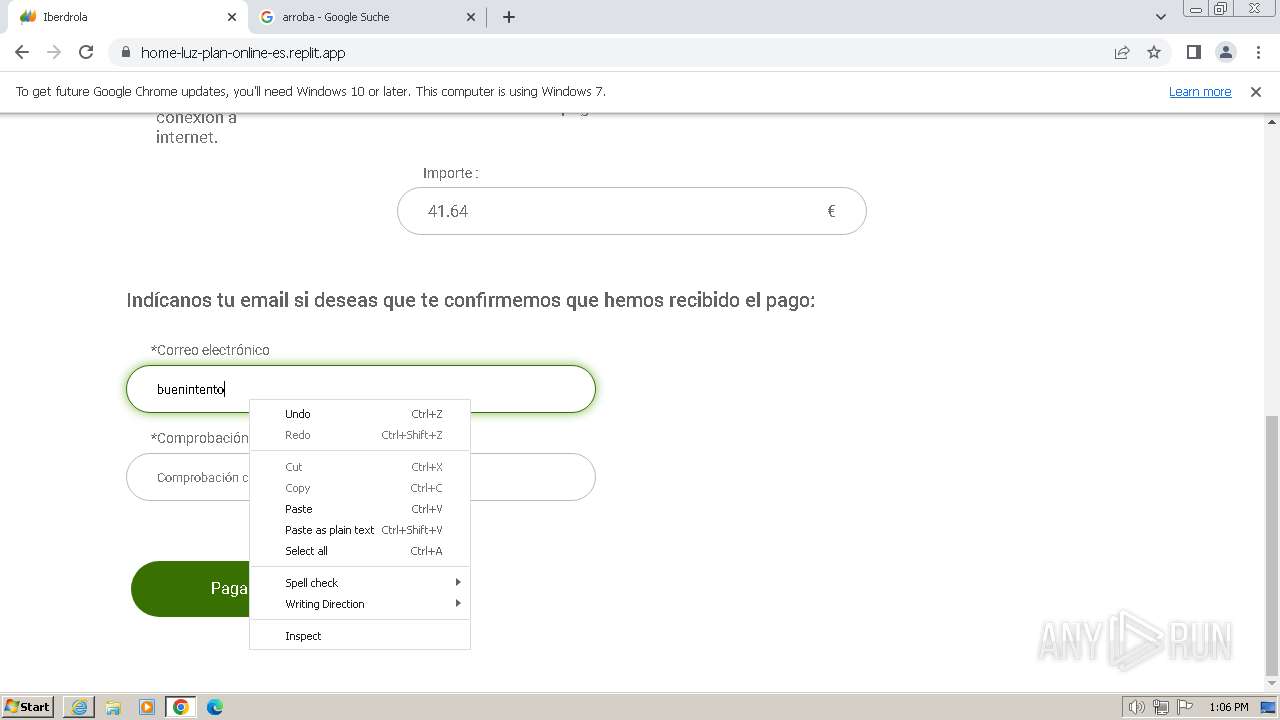The height and width of the screenshot is (720, 1280).
Task: Switch to the arroba Google Suche tab
Action: (x=366, y=17)
